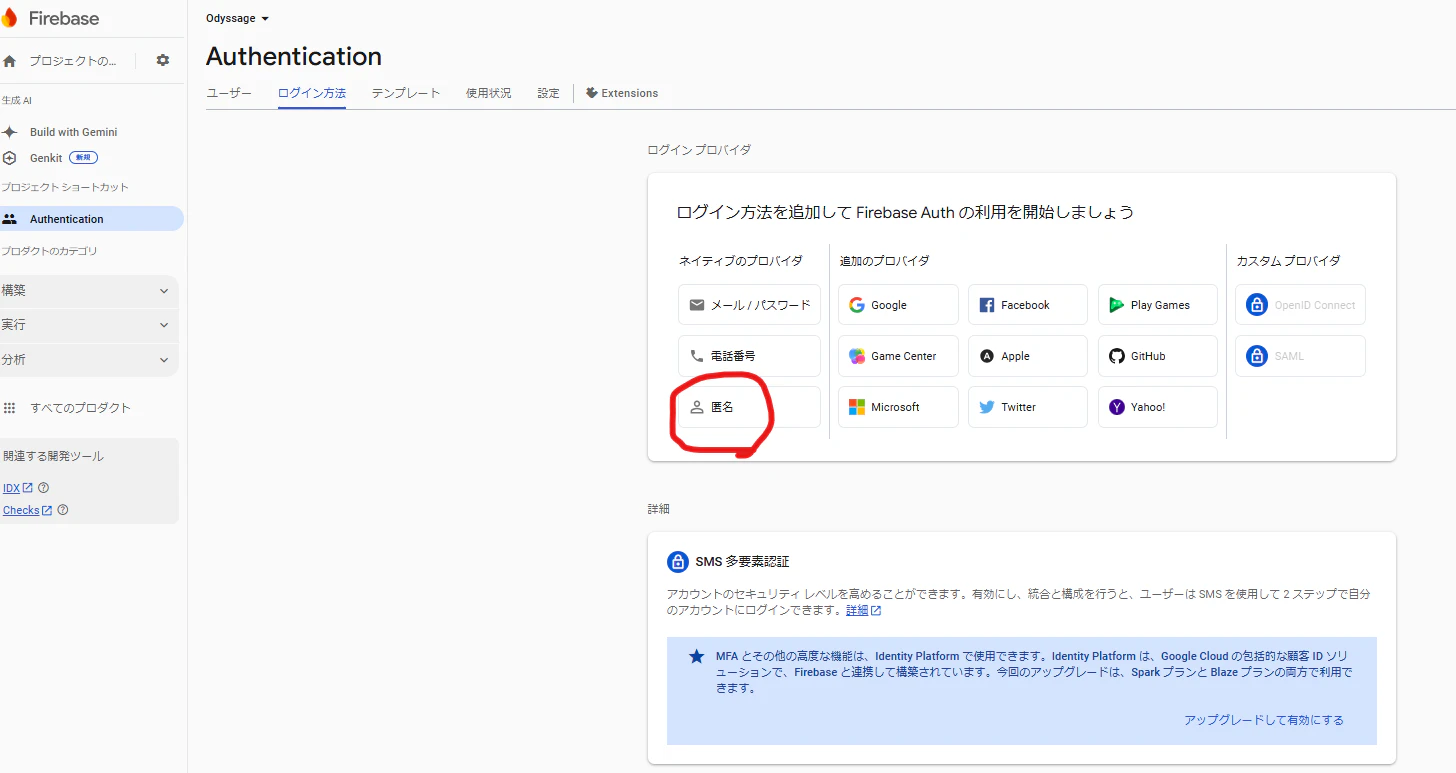
Task: Click the Extensions tab icon
Action: click(x=592, y=93)
